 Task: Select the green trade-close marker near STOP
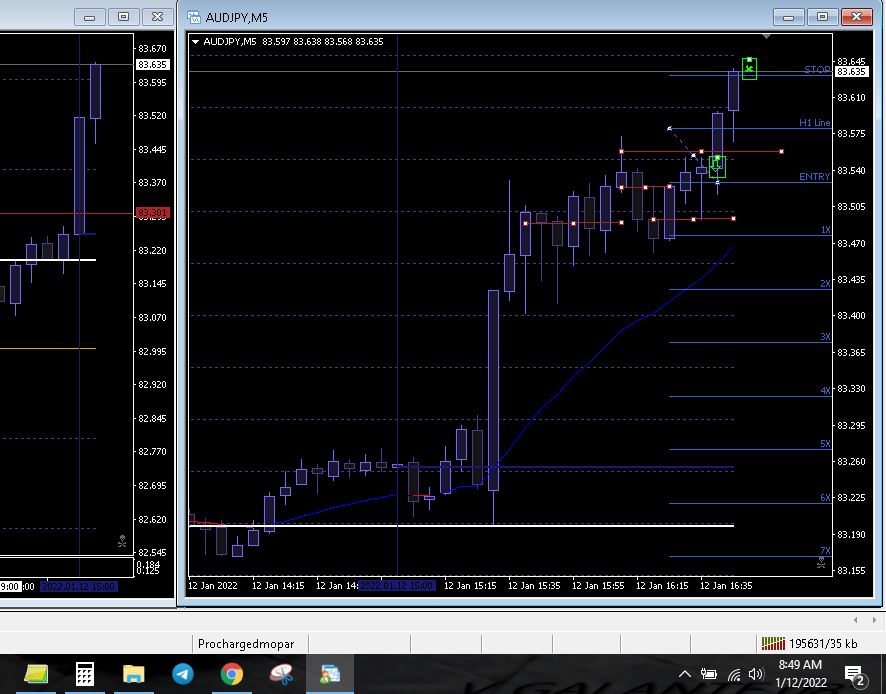pos(749,69)
